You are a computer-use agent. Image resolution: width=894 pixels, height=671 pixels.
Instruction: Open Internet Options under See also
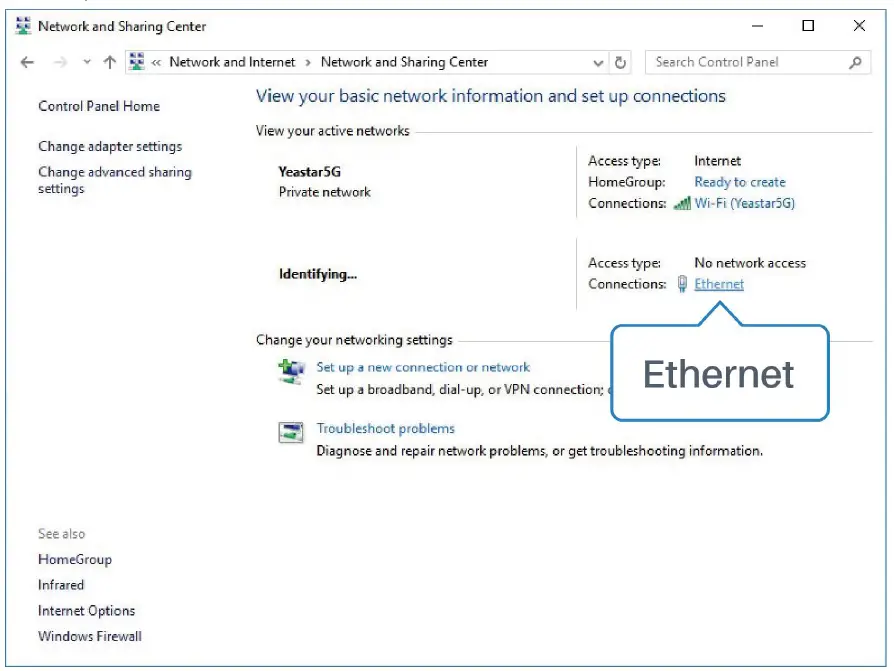87,611
